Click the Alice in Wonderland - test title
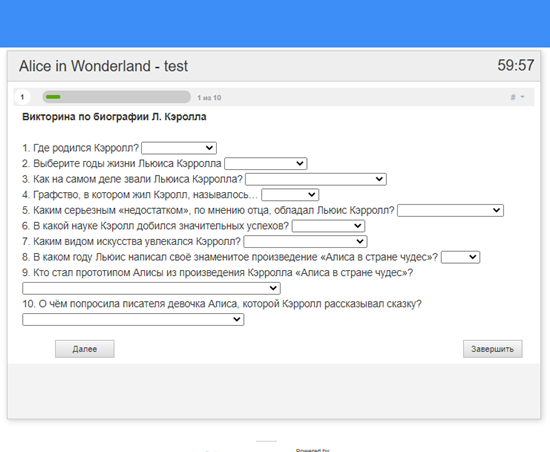 [103, 66]
